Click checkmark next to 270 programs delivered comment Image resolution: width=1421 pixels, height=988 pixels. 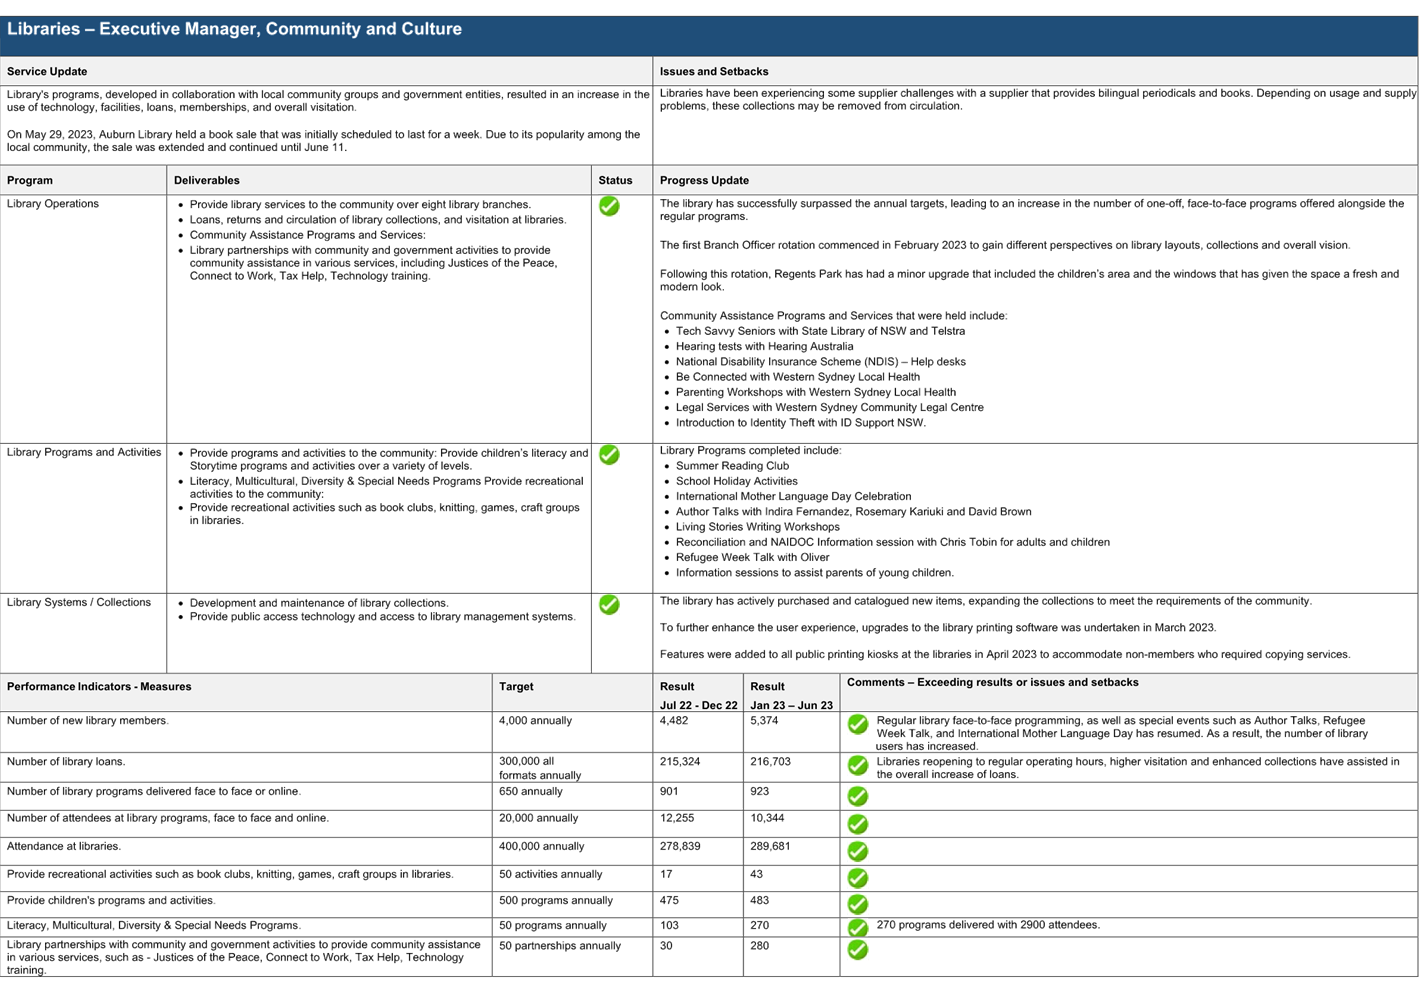[858, 927]
